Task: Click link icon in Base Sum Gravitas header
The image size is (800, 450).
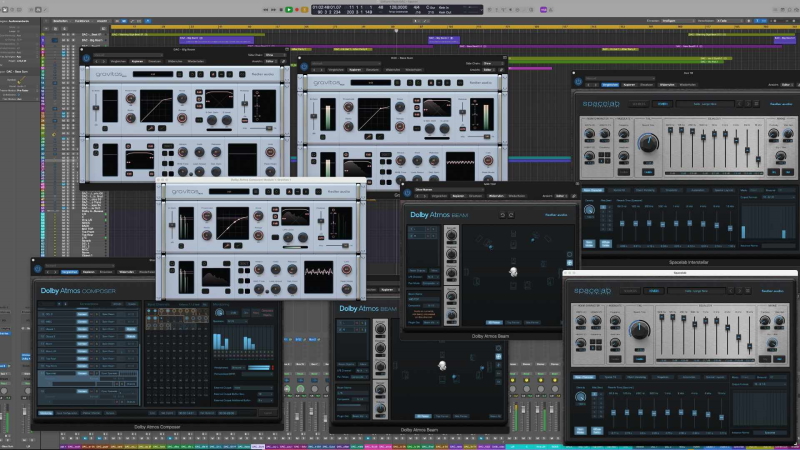Action: click(x=501, y=70)
